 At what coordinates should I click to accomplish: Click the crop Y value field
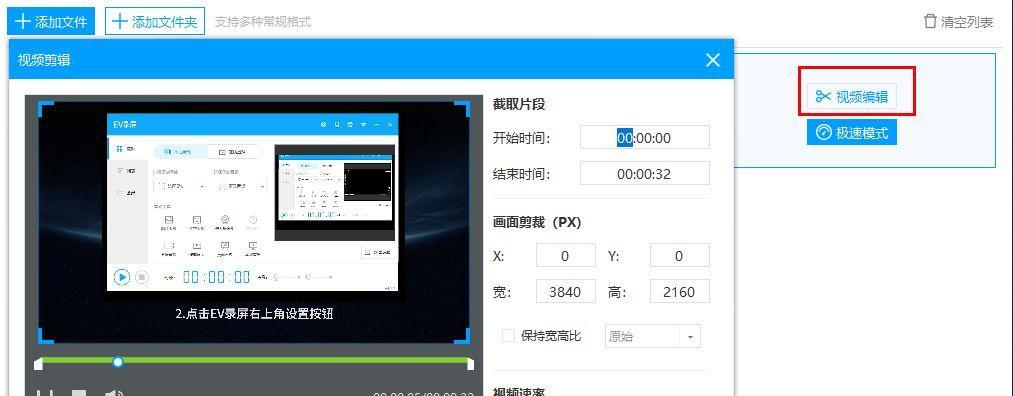coord(679,256)
